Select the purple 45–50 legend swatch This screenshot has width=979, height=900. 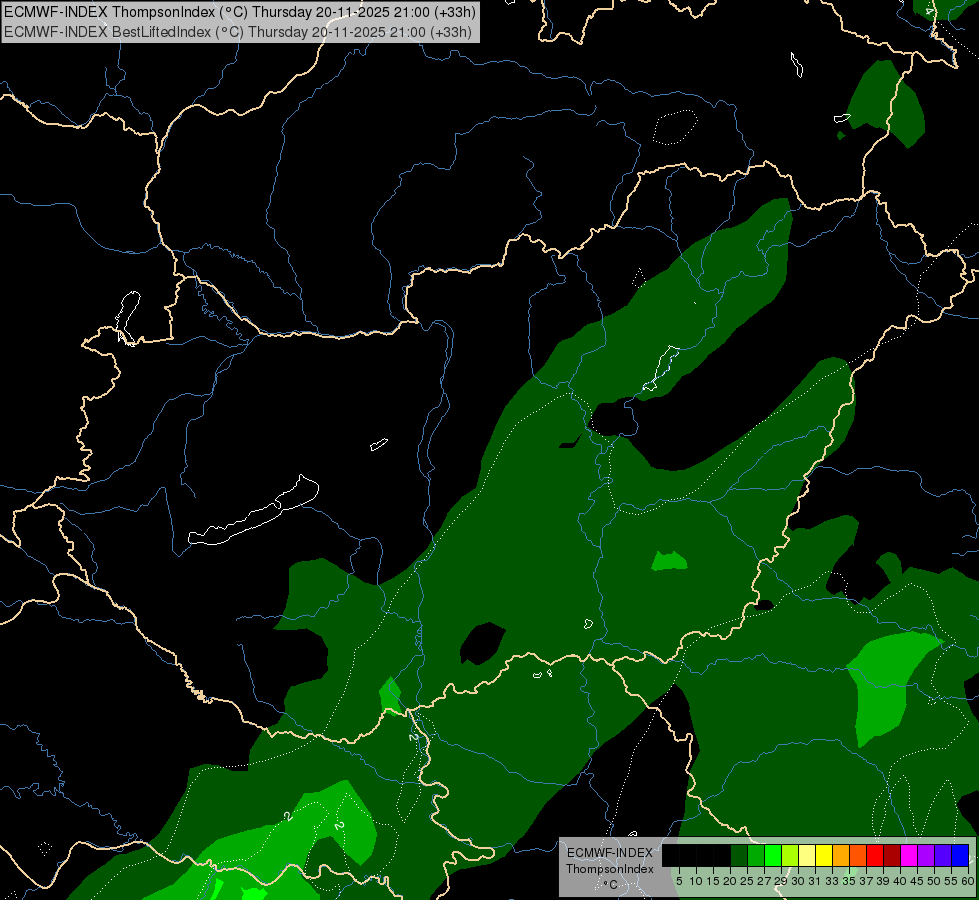pos(926,855)
